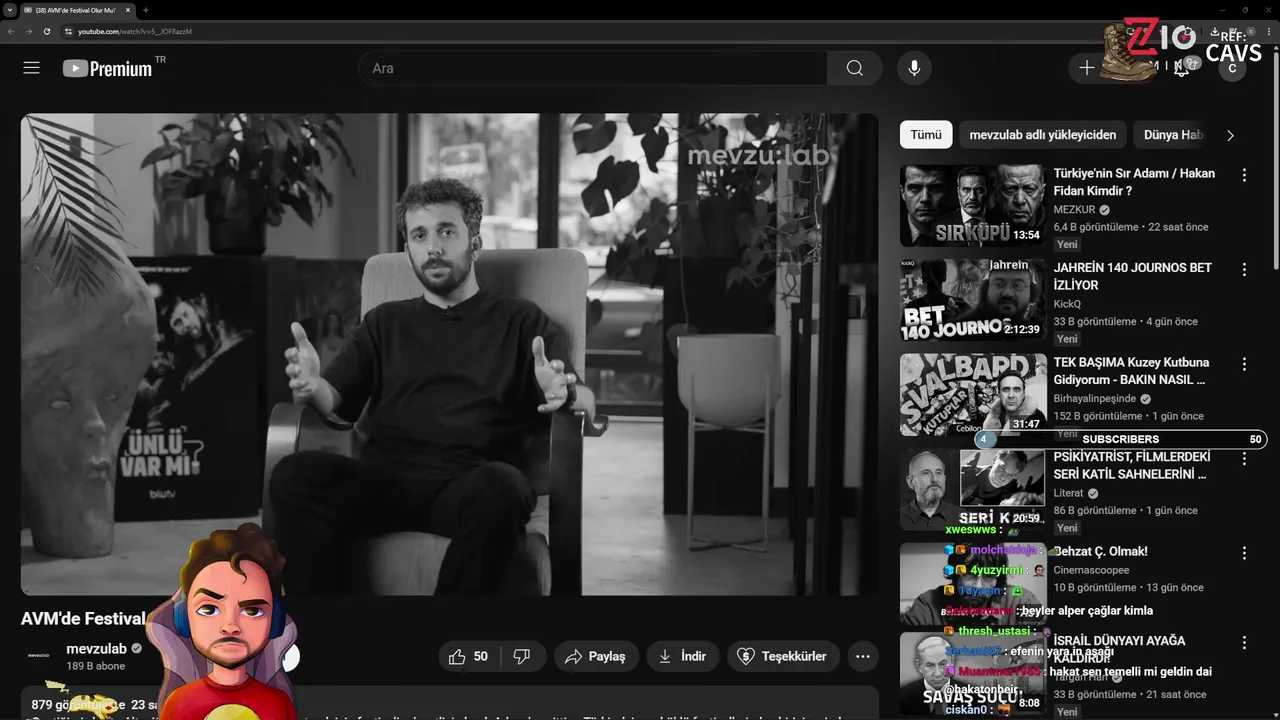Open Türkiye'nin Sır Adamı video thumbnail
The image size is (1280, 720).
click(972, 205)
